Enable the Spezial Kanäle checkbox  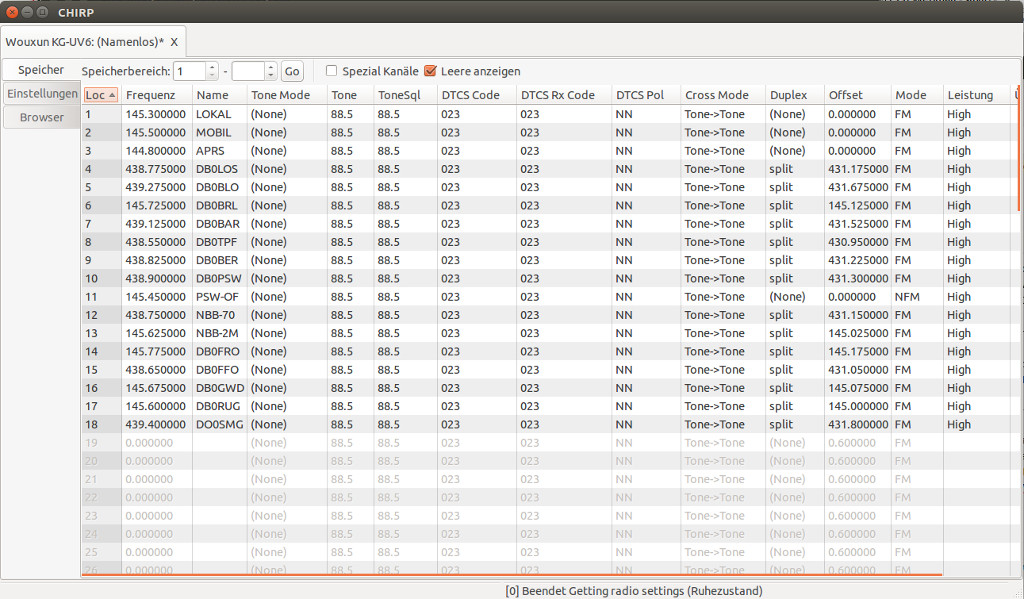pos(331,71)
